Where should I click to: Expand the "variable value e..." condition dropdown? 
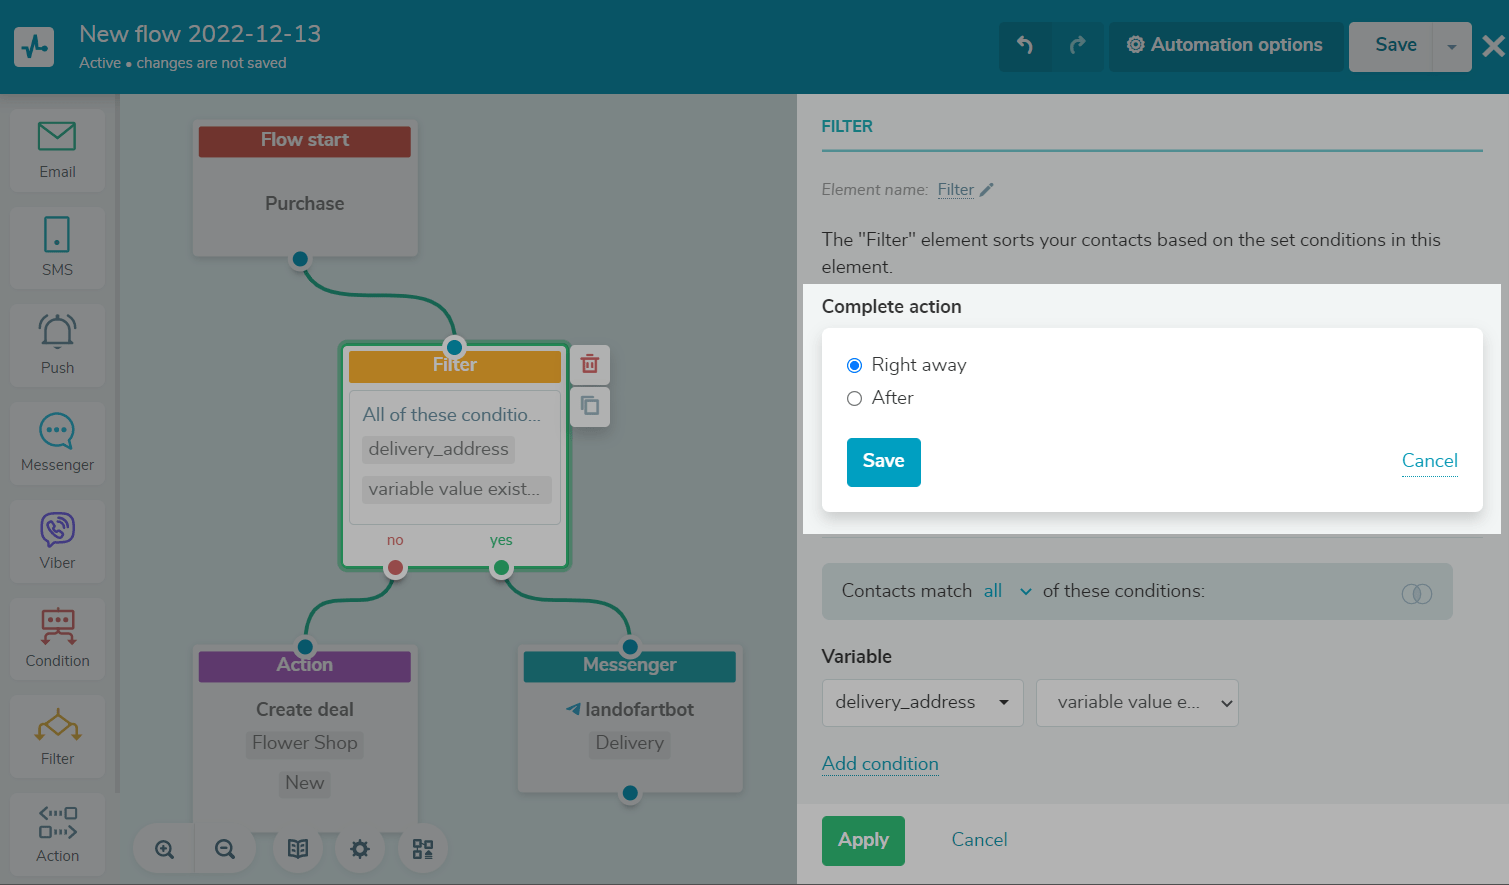pos(1137,703)
